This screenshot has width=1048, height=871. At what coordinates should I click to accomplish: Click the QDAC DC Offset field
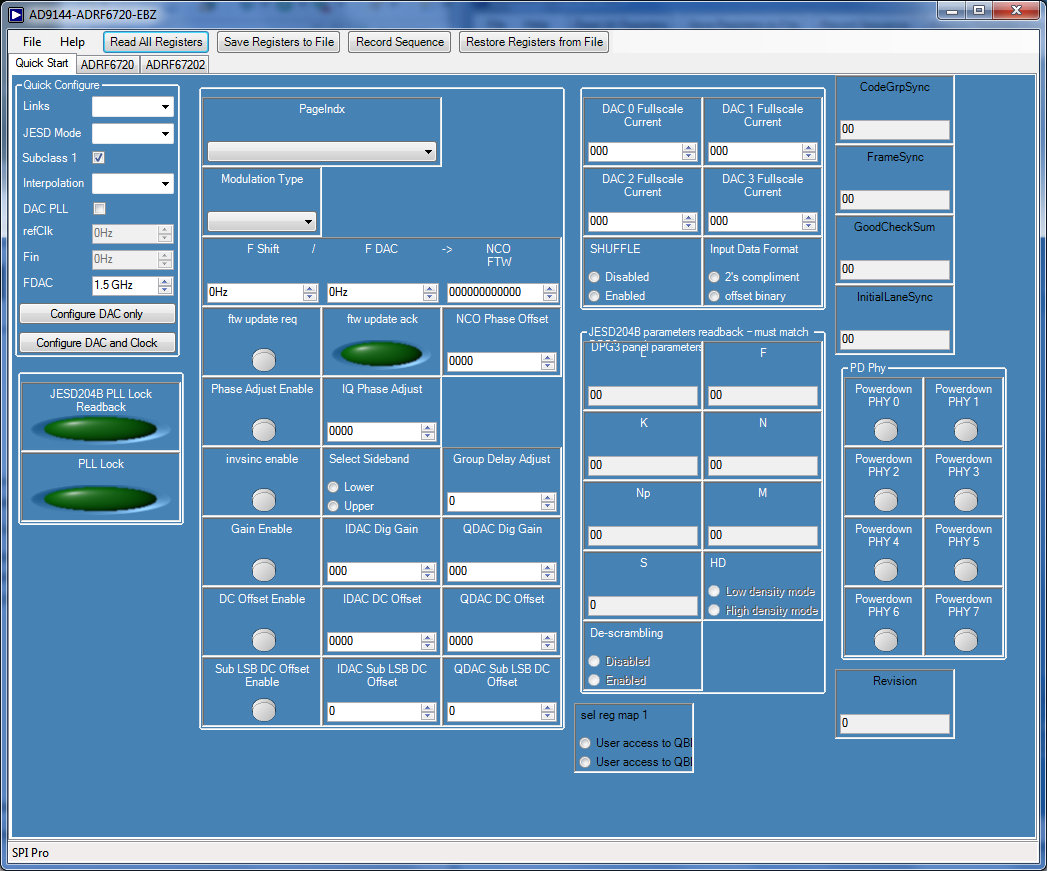[495, 641]
